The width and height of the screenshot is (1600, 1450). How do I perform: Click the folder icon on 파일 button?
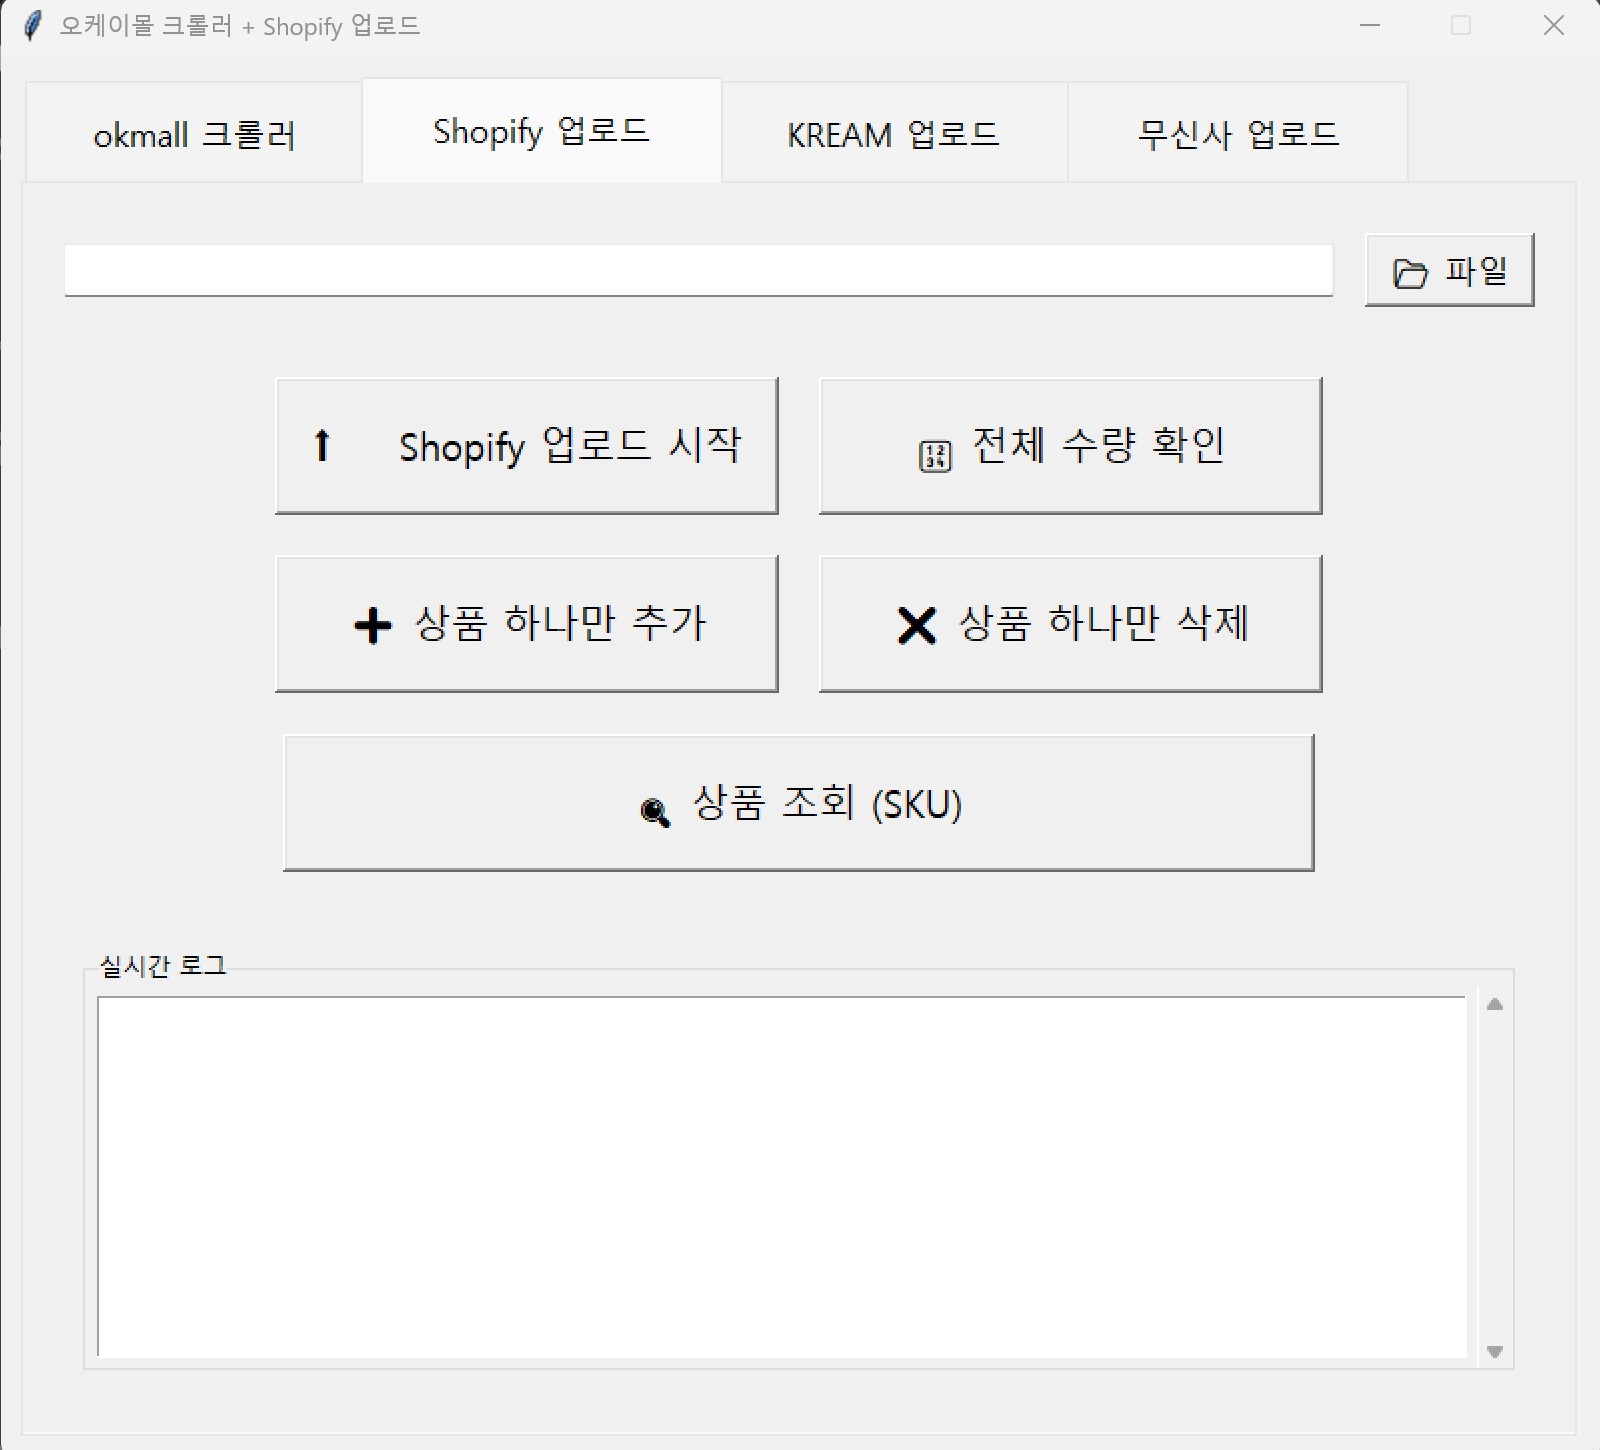[1410, 273]
